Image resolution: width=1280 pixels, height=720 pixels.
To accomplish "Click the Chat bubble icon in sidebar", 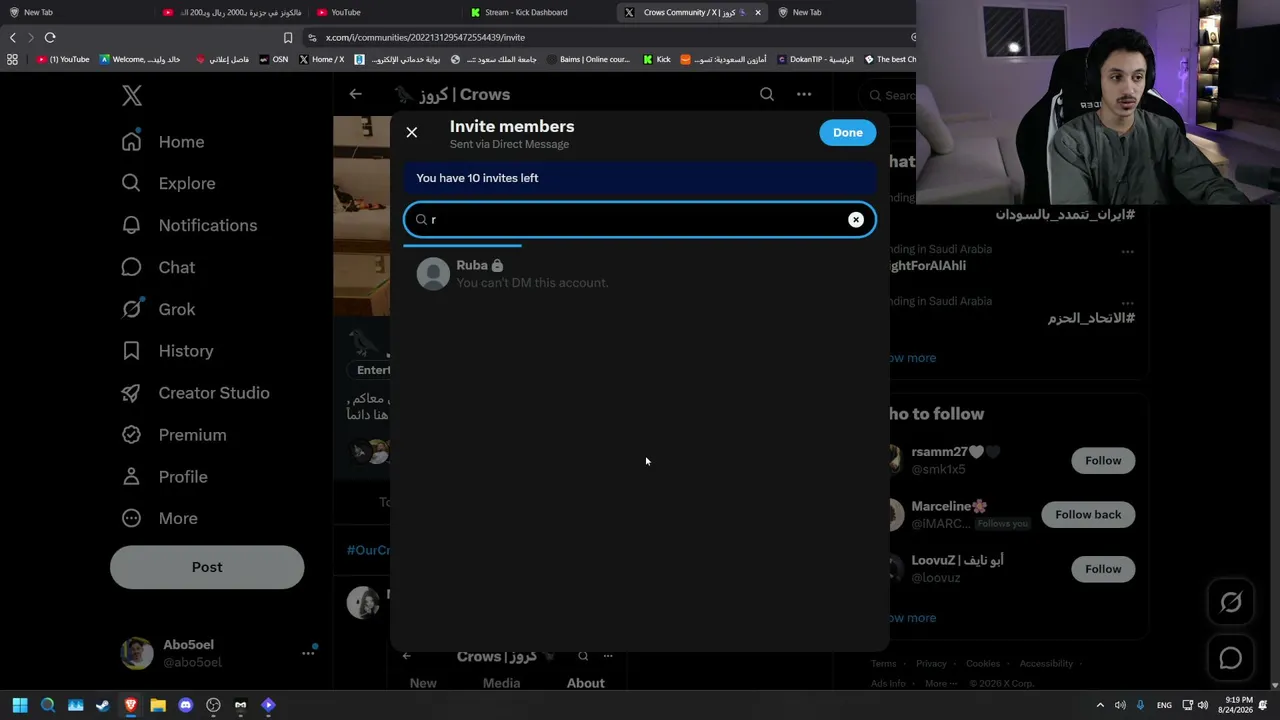I will (x=131, y=268).
